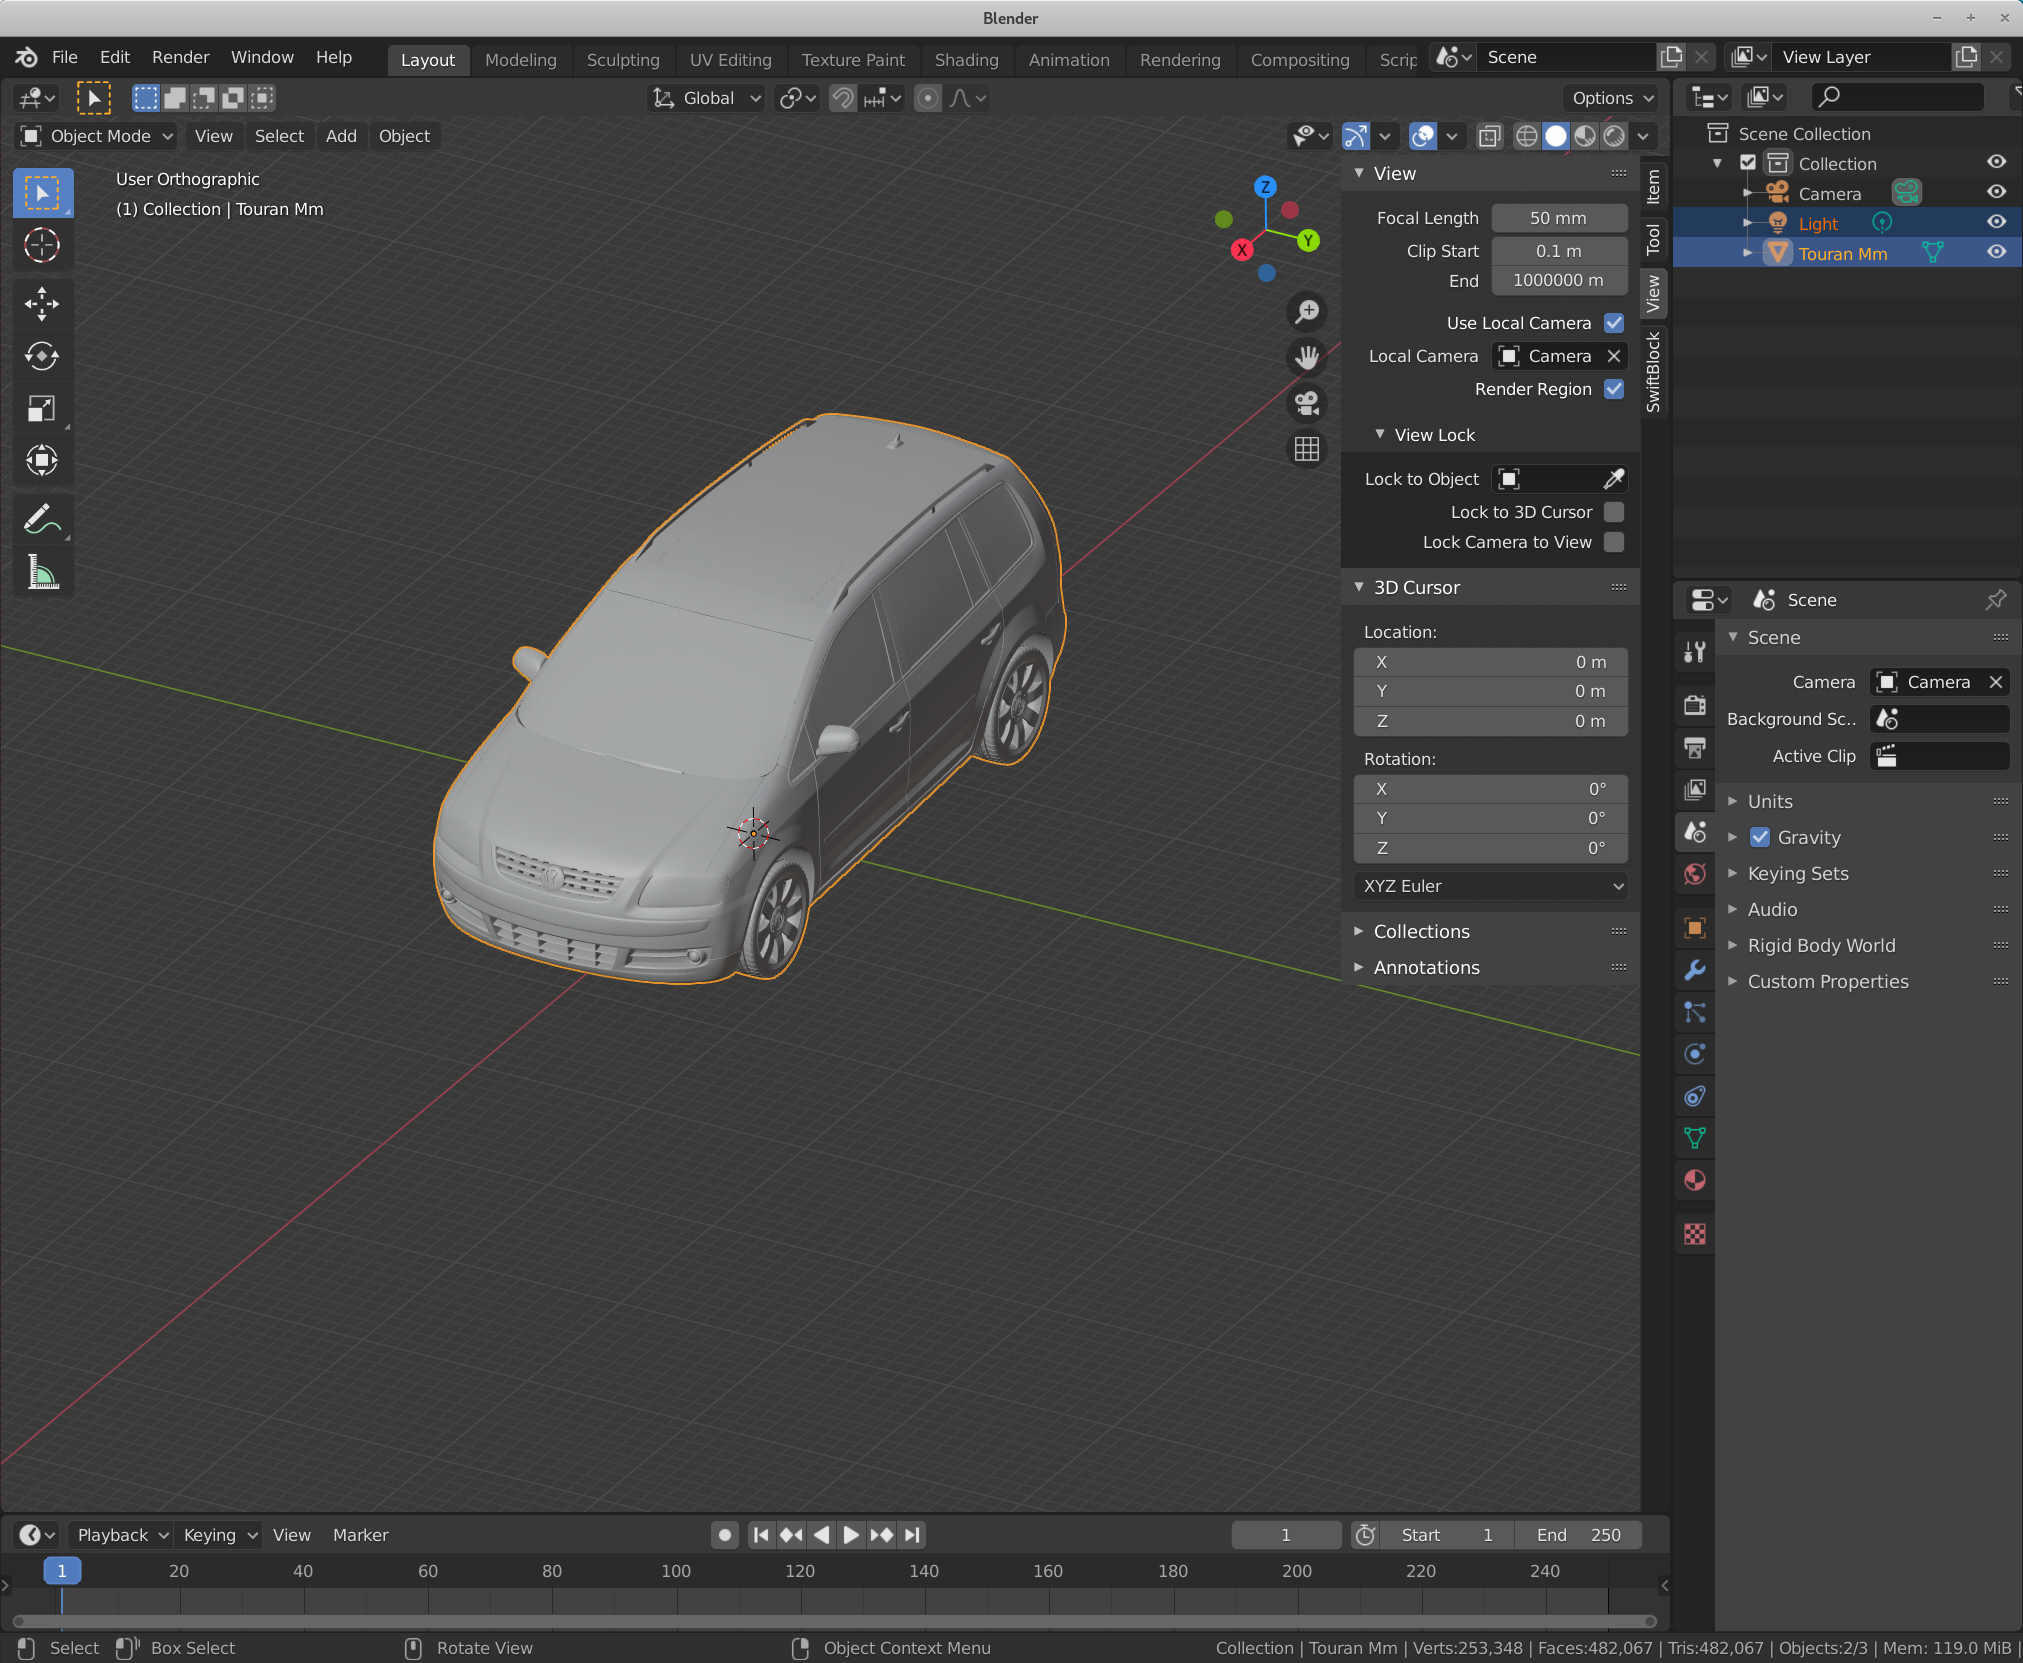Click the Focal Length 50 mm field
Screen dimensions: 2023x1663
(x=1558, y=218)
